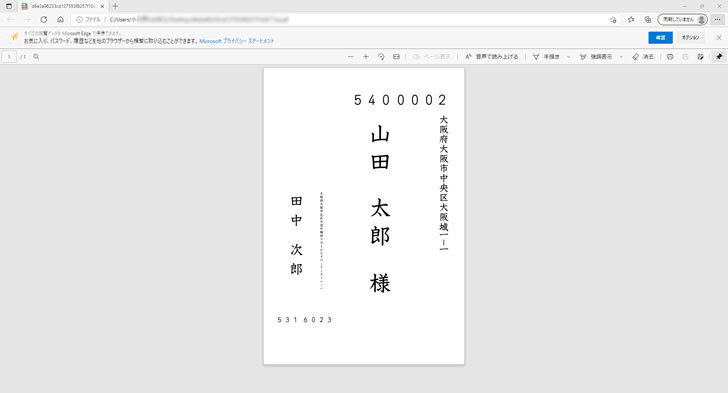The height and width of the screenshot is (393, 728).
Task: Open Edge settings and more menu
Action: coord(718,20)
